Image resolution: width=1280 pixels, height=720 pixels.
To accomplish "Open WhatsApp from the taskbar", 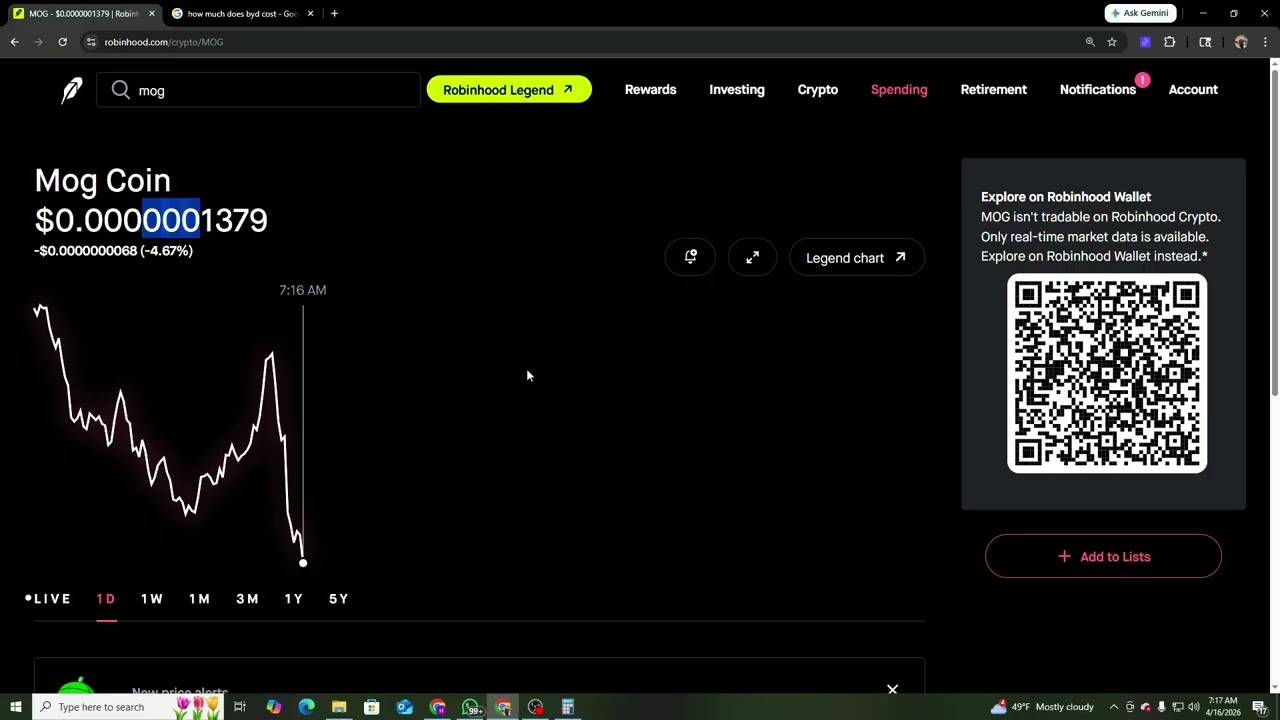I will click(470, 707).
